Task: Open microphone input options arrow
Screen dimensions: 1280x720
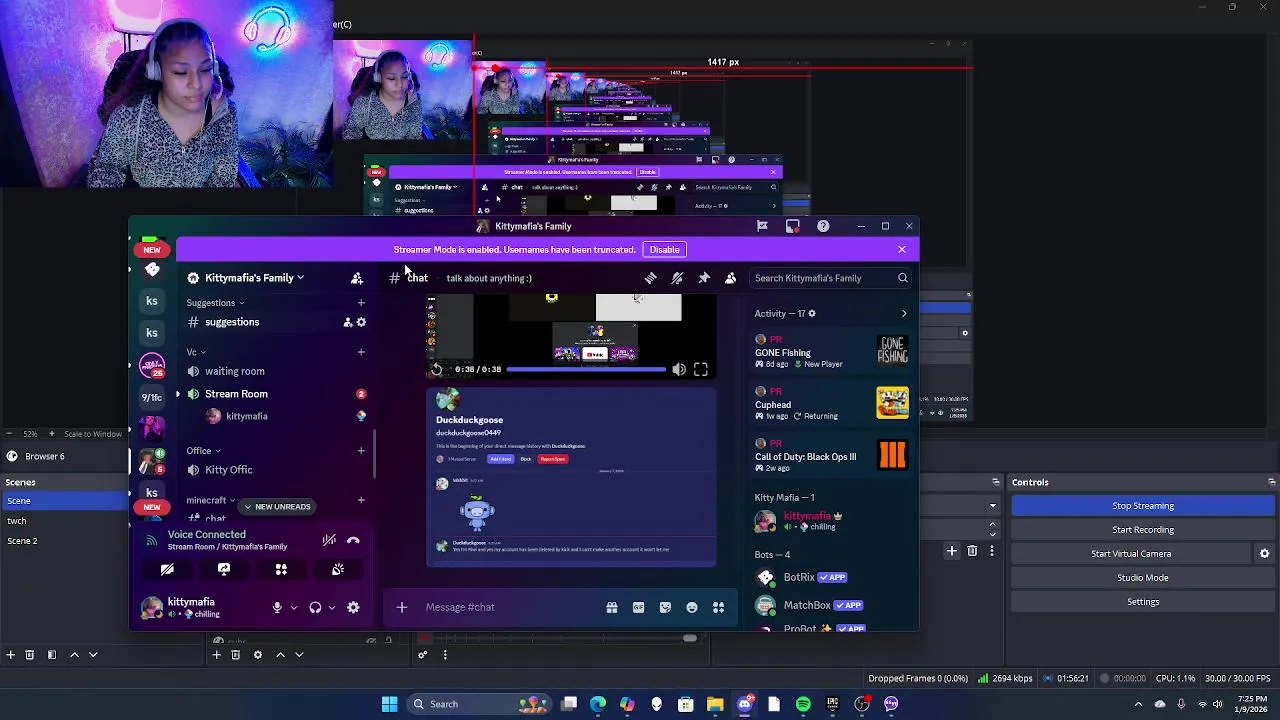Action: pyautogui.click(x=293, y=607)
